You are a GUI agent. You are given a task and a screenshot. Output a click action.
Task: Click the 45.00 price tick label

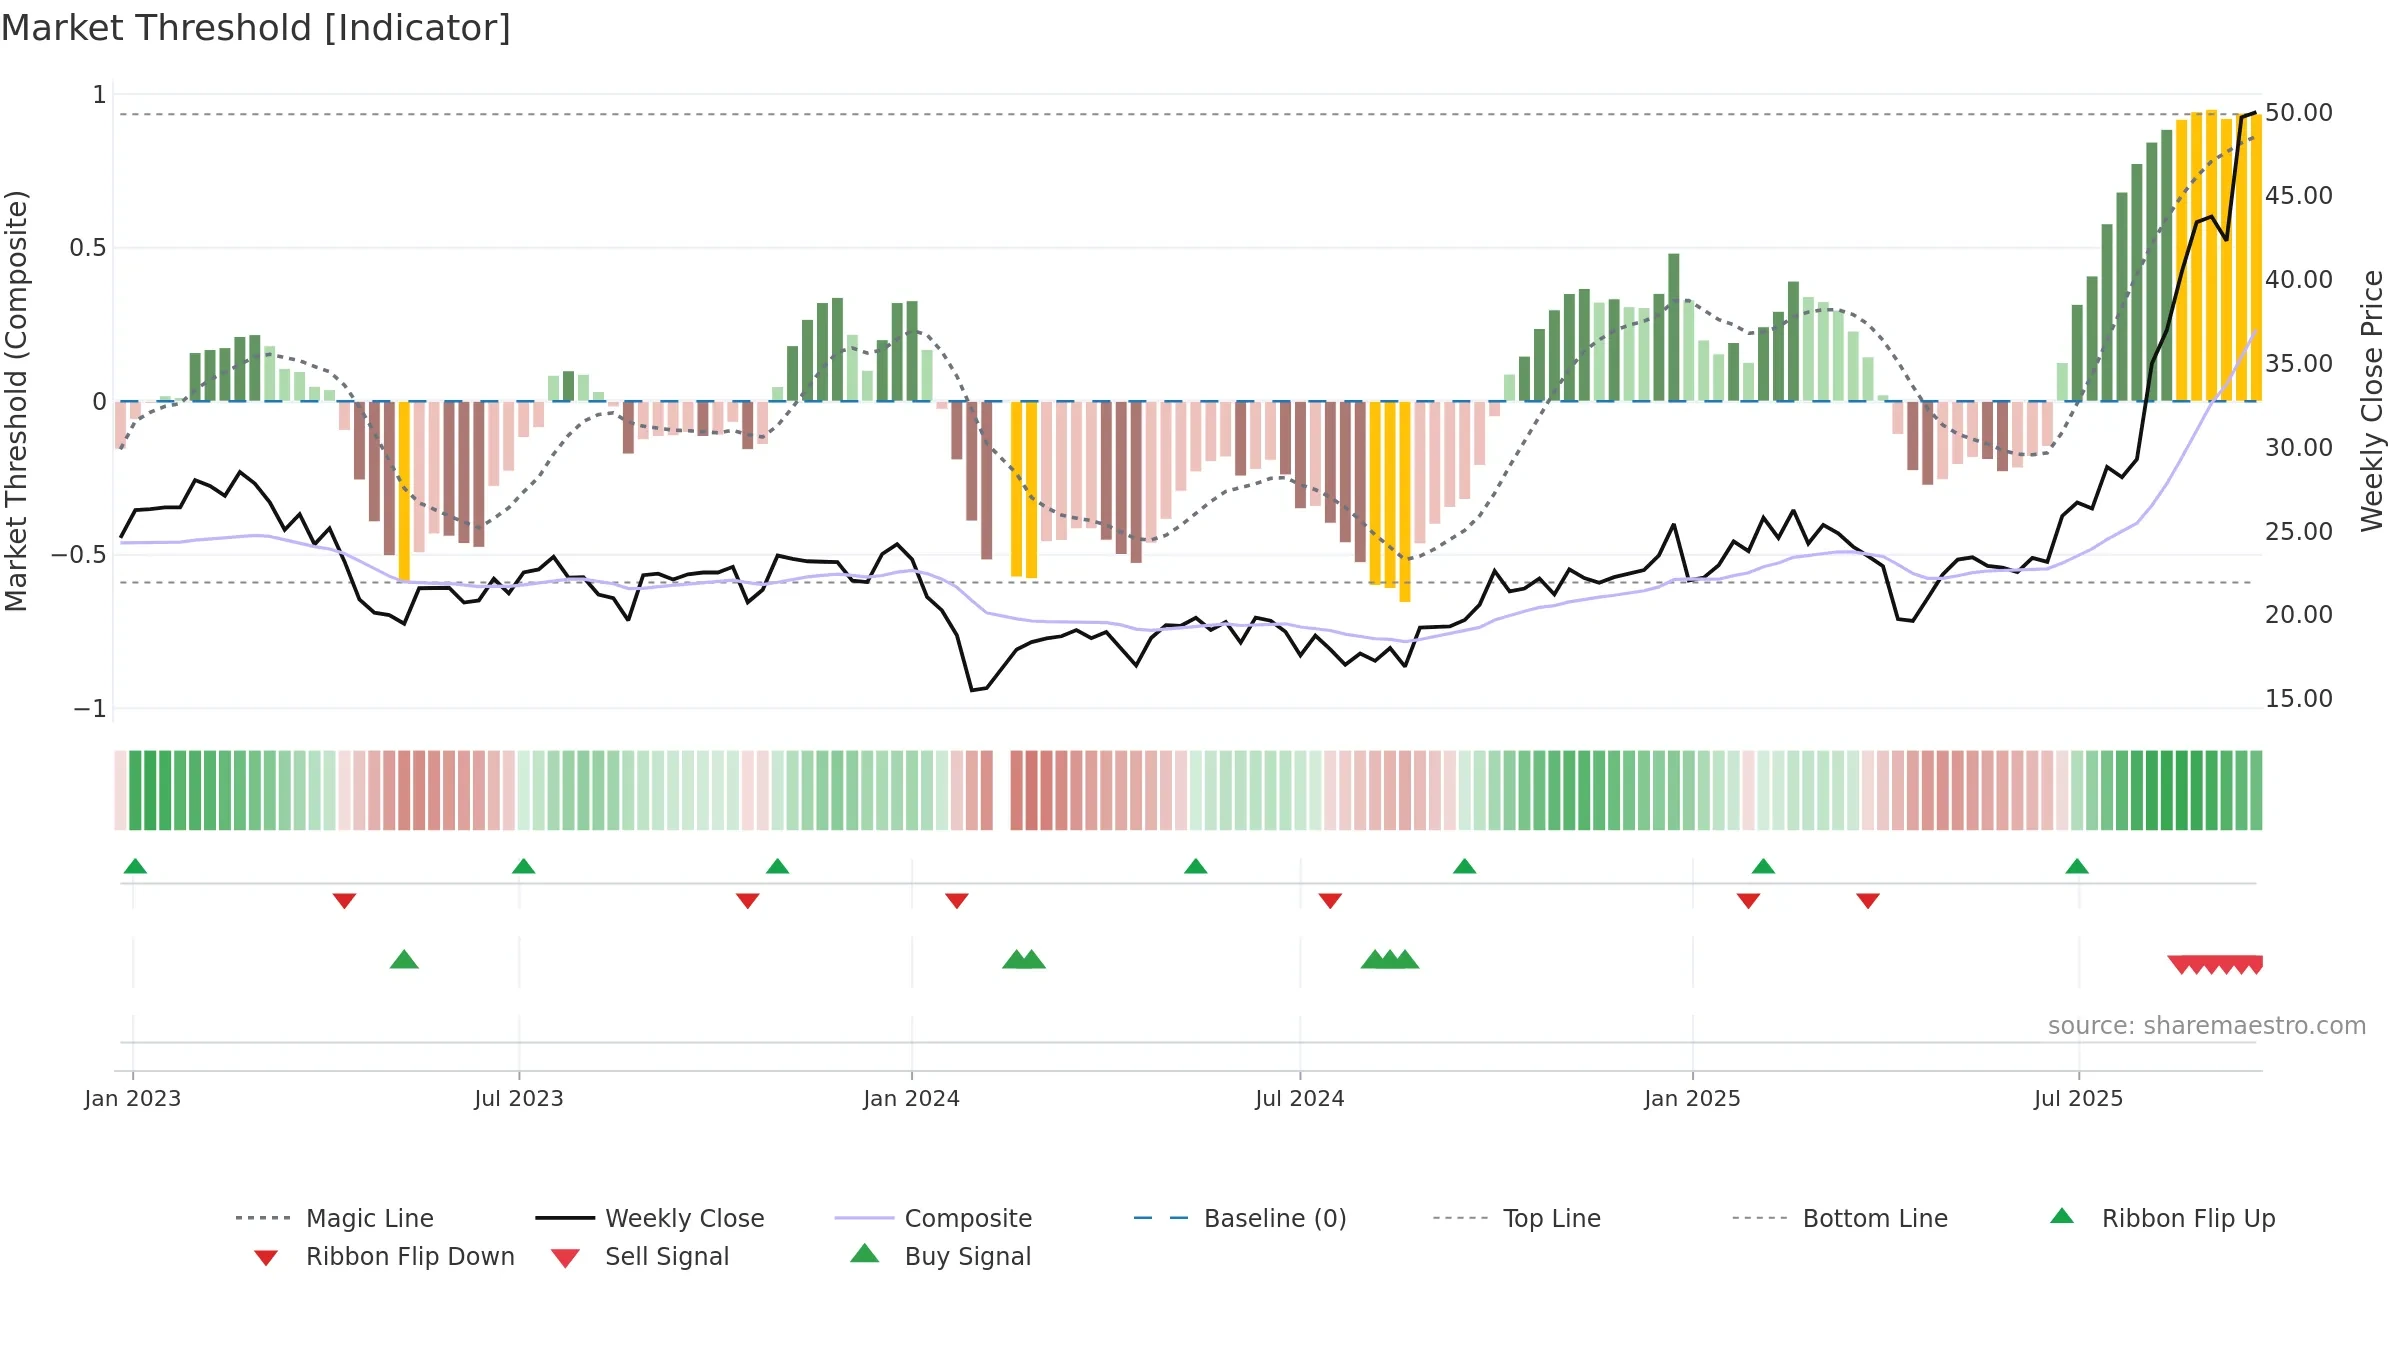(2298, 196)
